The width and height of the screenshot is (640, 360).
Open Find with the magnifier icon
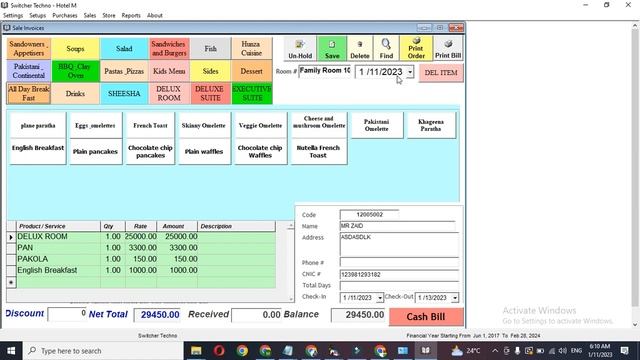click(x=386, y=49)
